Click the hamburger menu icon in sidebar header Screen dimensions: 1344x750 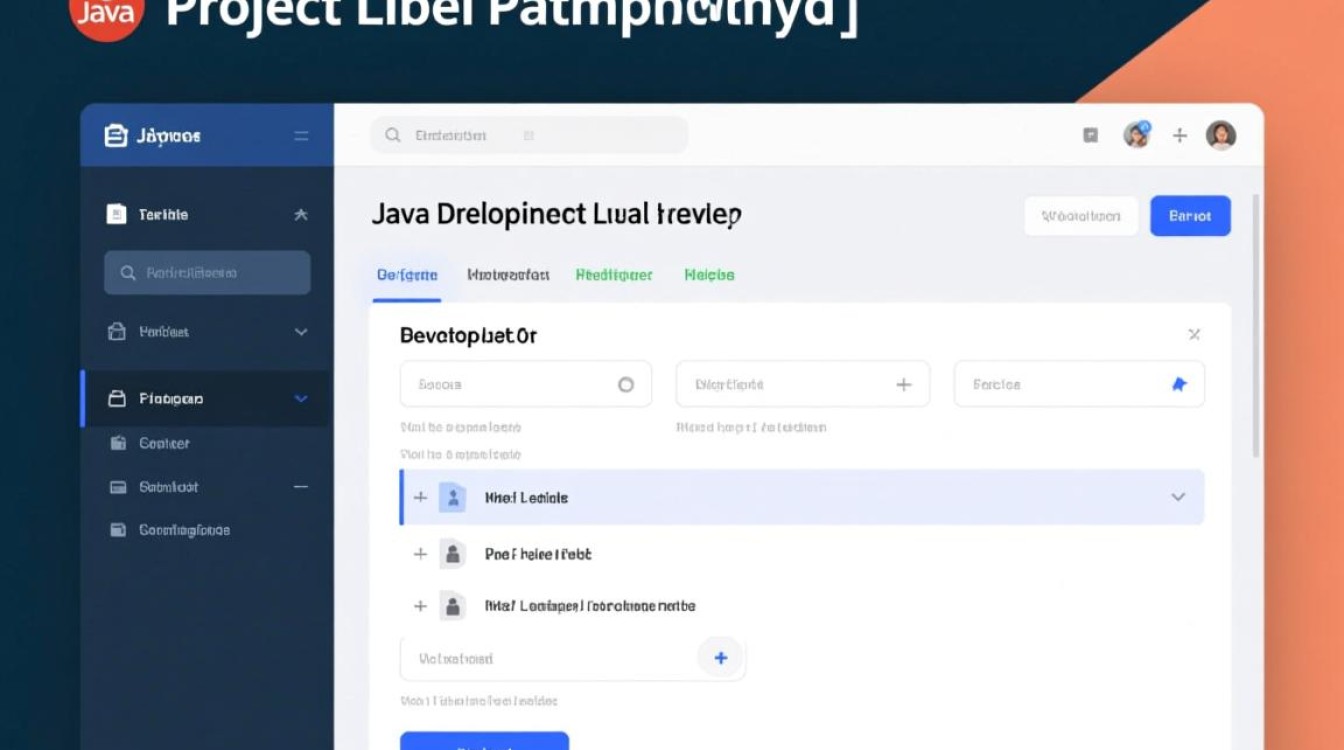[x=301, y=136]
